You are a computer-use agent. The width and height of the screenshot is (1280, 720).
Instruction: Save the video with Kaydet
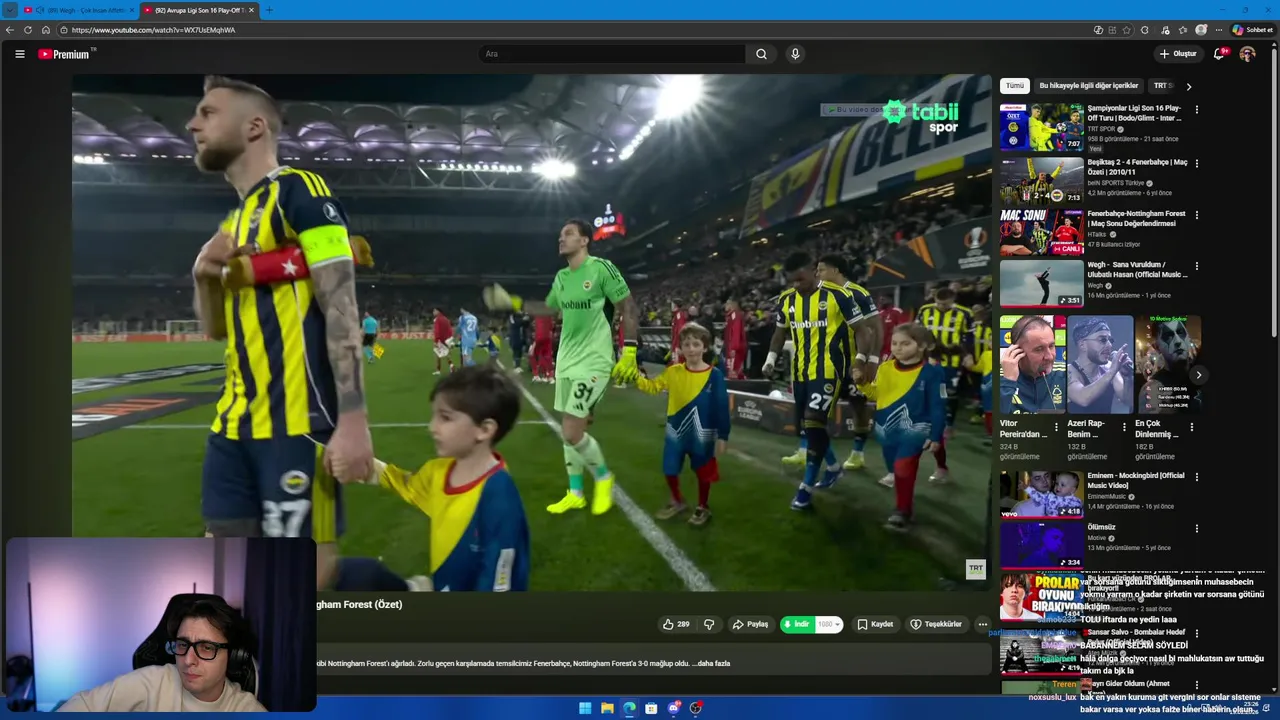coord(875,624)
